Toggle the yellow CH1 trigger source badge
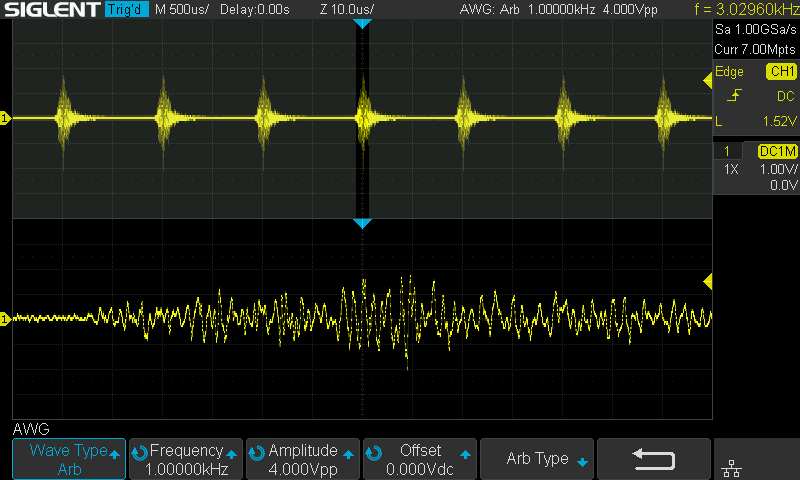800x480 pixels. [x=780, y=72]
